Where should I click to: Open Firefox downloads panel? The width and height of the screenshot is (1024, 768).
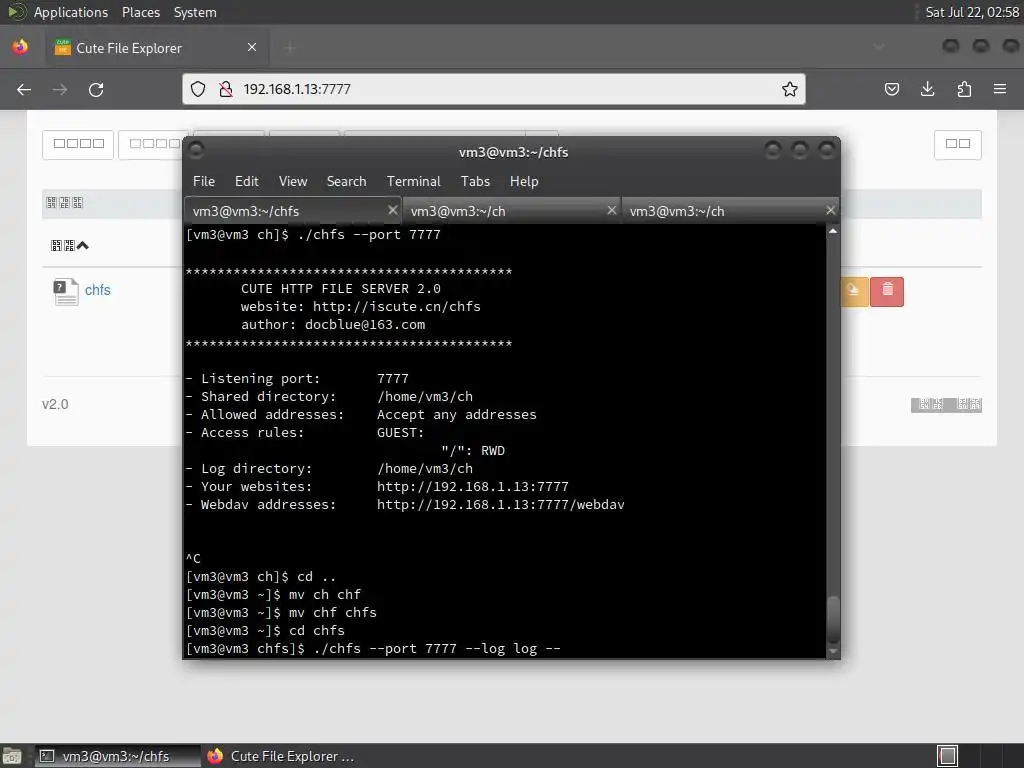tap(927, 89)
